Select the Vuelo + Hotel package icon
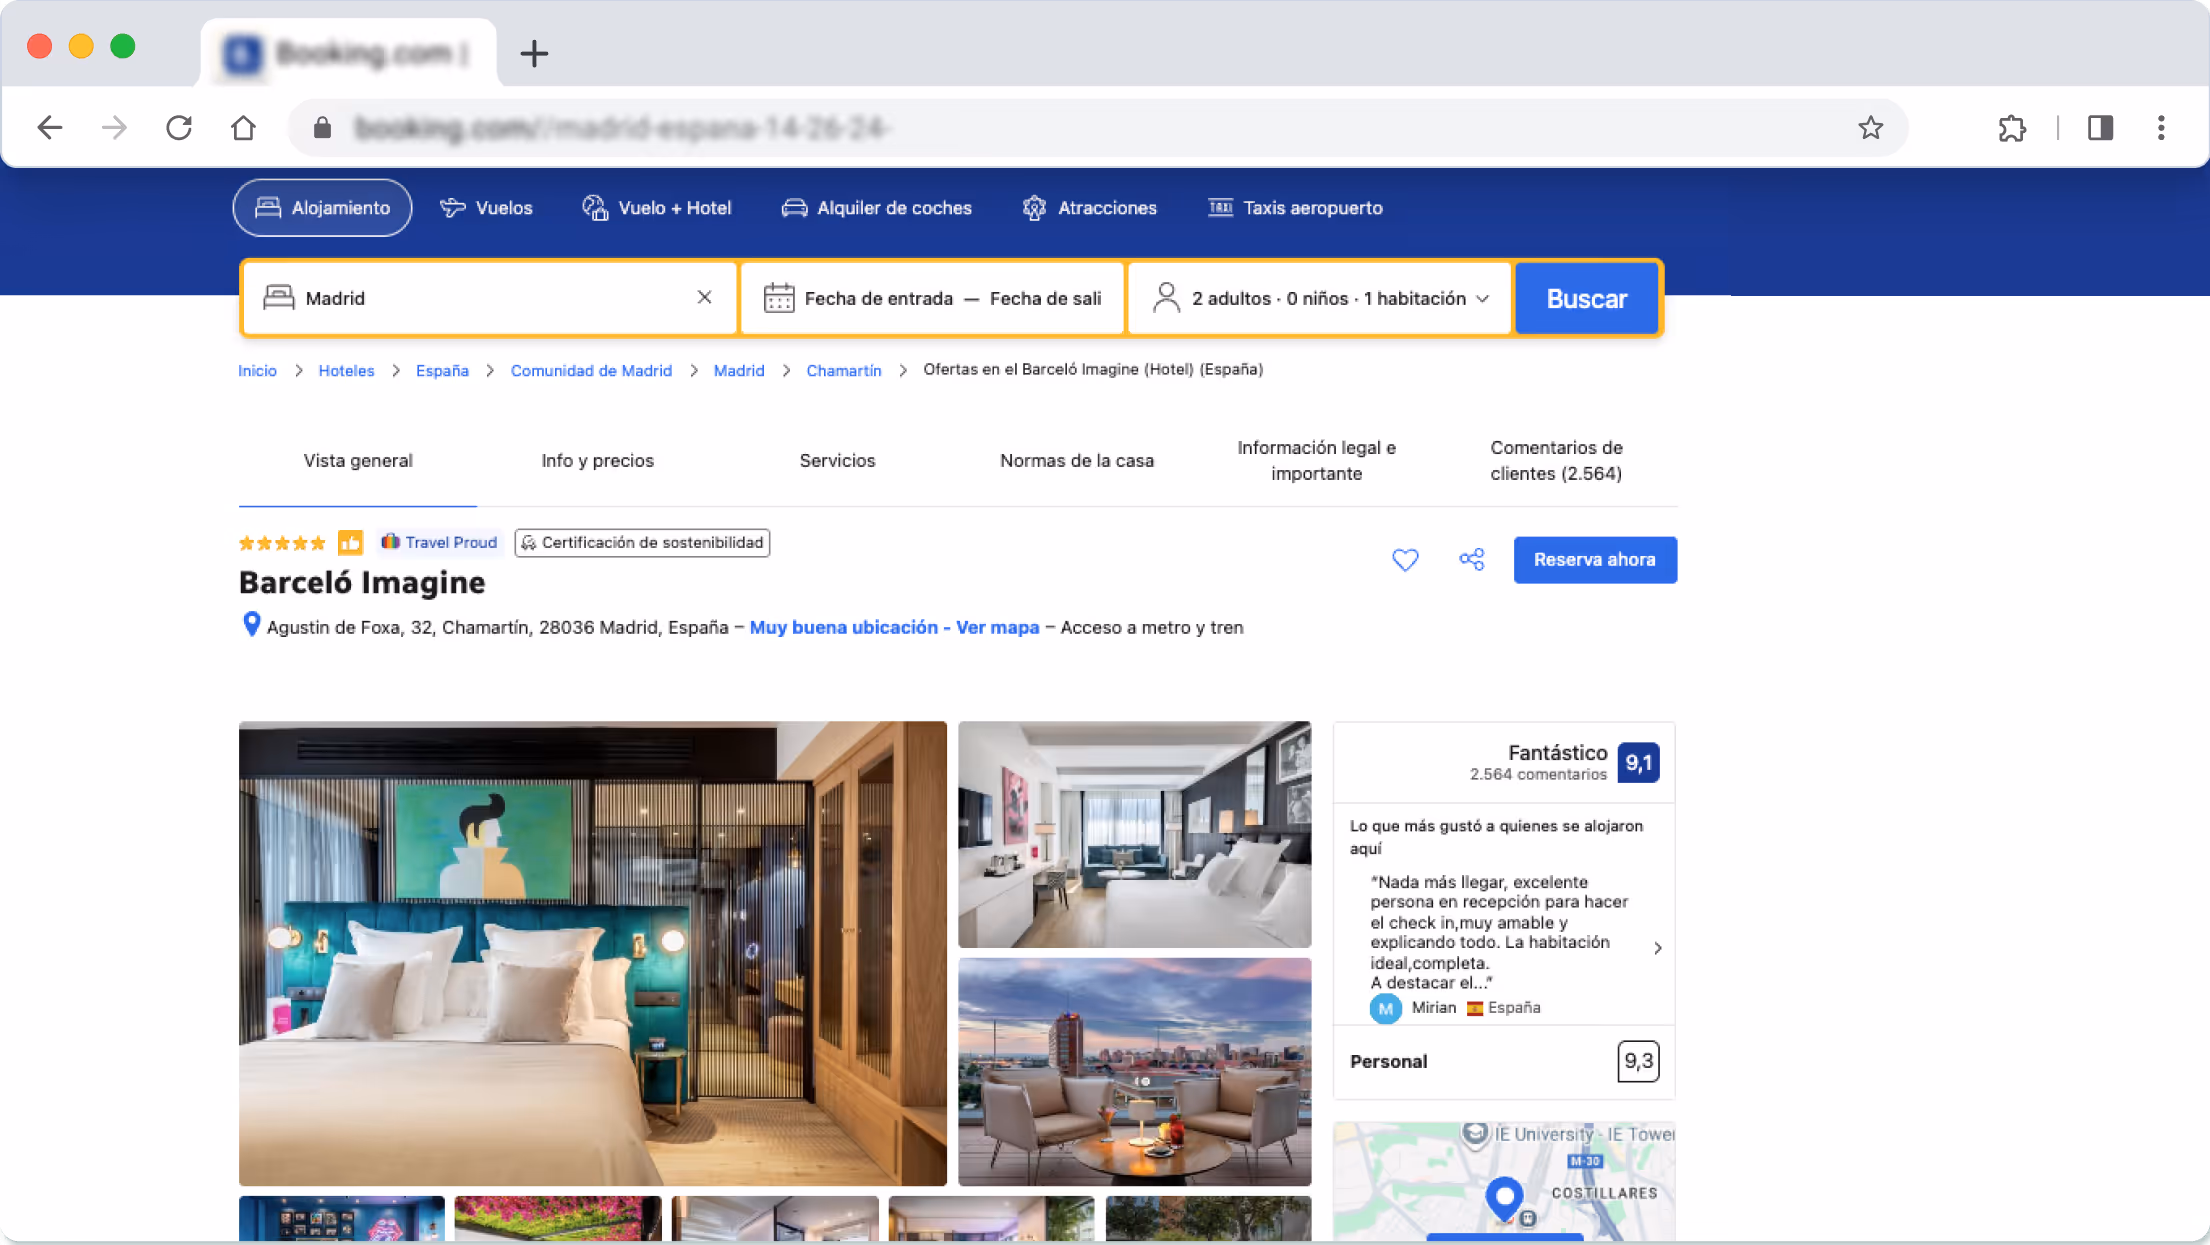Image resolution: width=2210 pixels, height=1245 pixels. pyautogui.click(x=594, y=207)
